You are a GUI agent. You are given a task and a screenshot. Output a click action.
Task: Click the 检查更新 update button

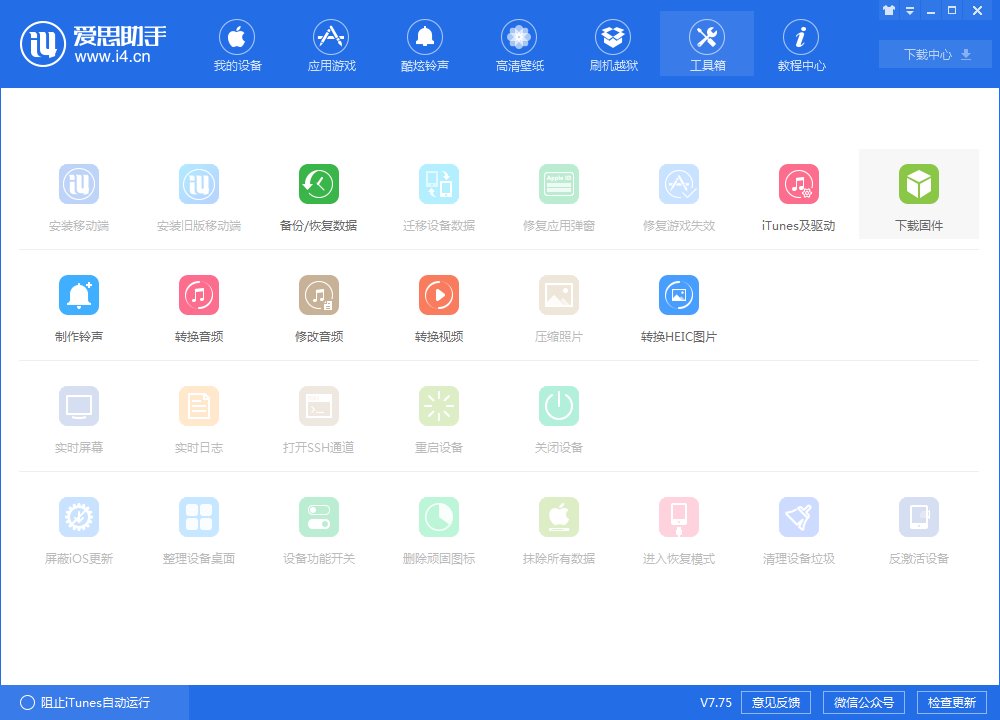[x=951, y=702]
